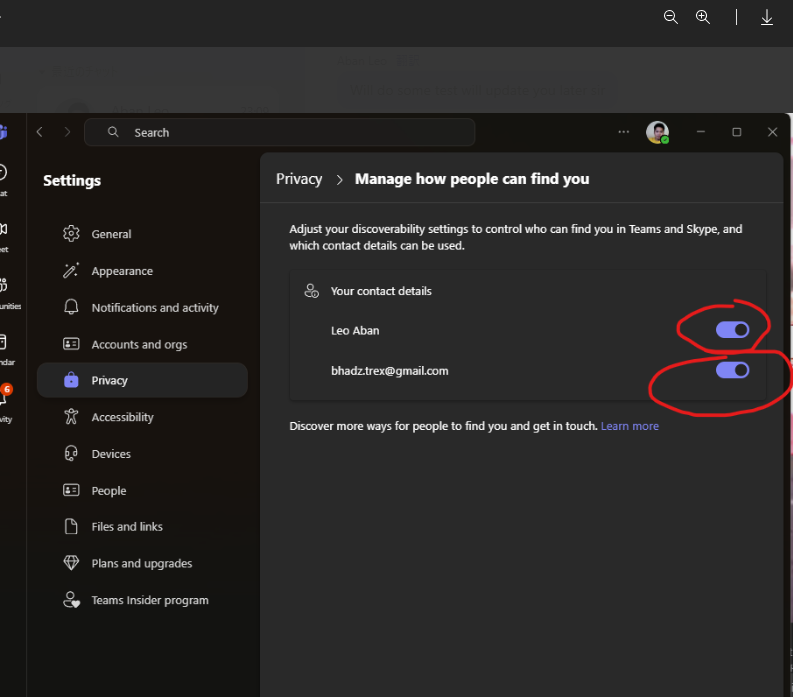Click the Your contact details icon
This screenshot has height=697, width=793.
pos(312,291)
